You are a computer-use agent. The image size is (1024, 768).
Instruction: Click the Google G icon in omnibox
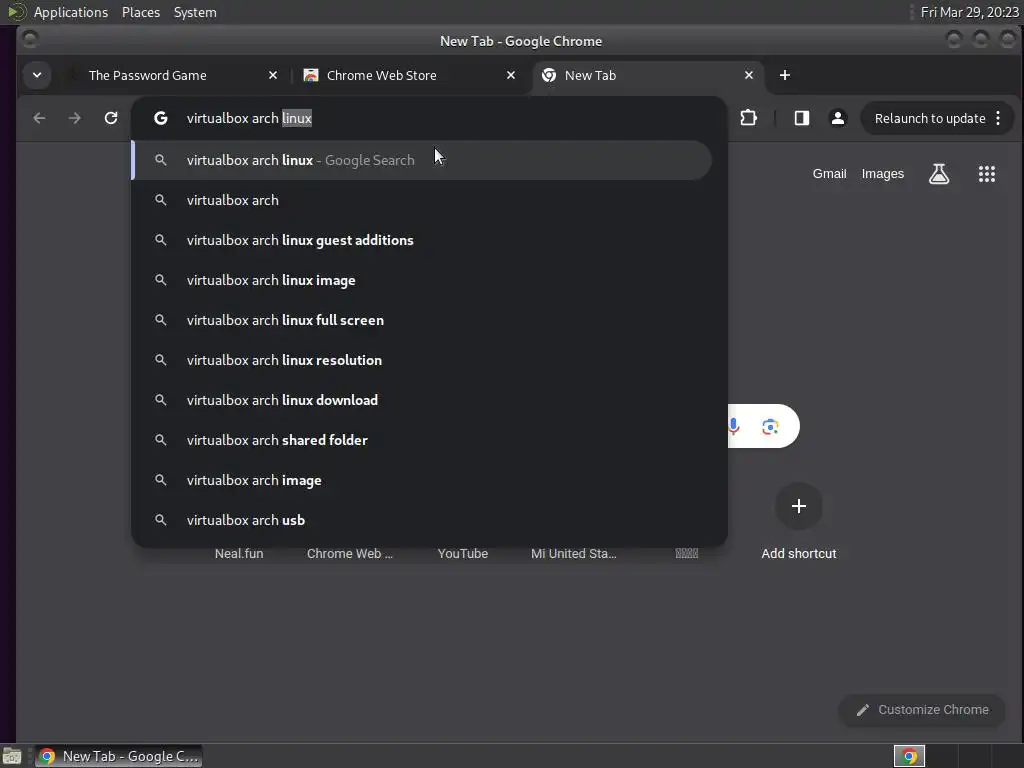[161, 118]
